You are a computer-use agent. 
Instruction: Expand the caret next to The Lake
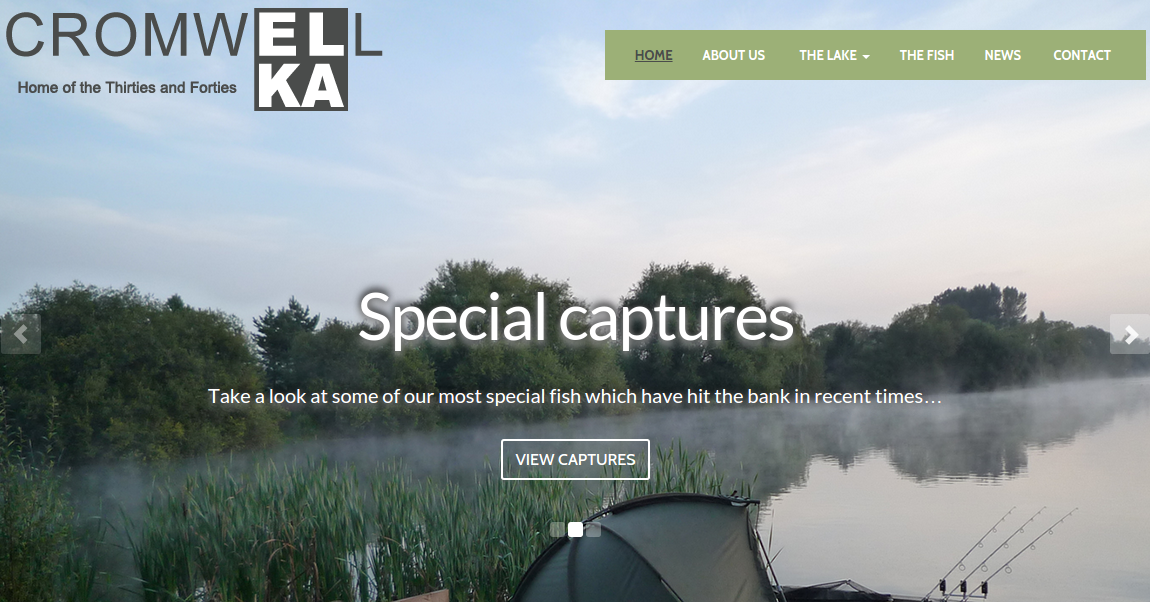tap(866, 56)
